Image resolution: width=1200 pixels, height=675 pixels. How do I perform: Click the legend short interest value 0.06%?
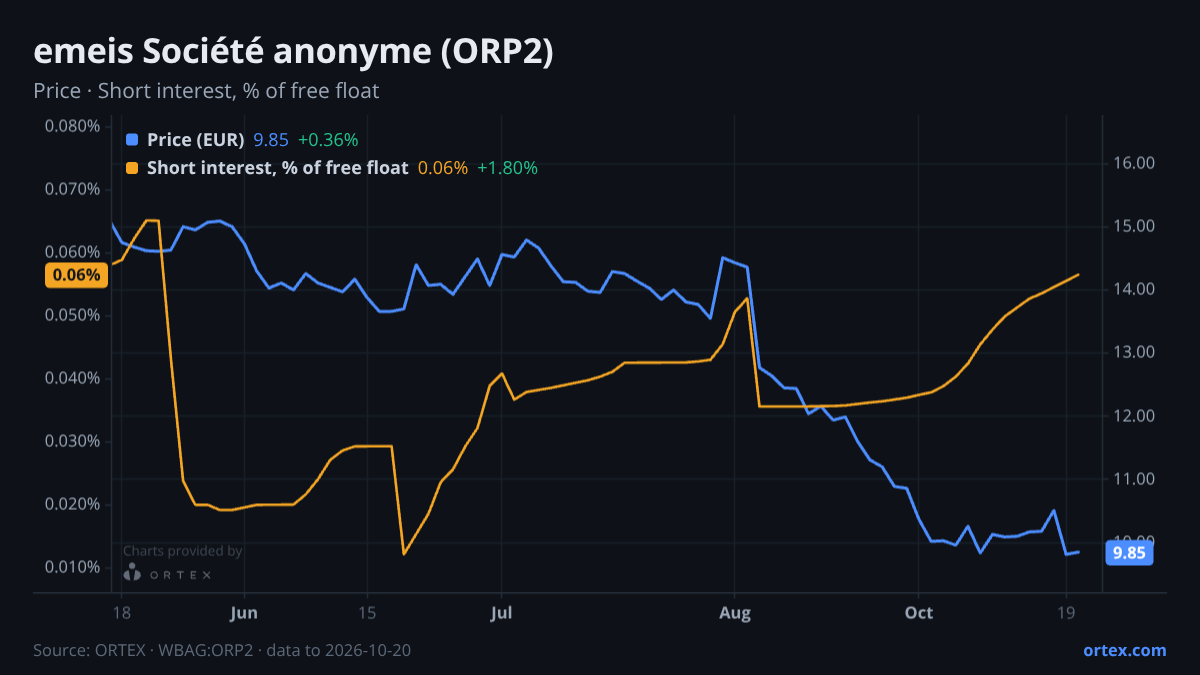tap(442, 168)
